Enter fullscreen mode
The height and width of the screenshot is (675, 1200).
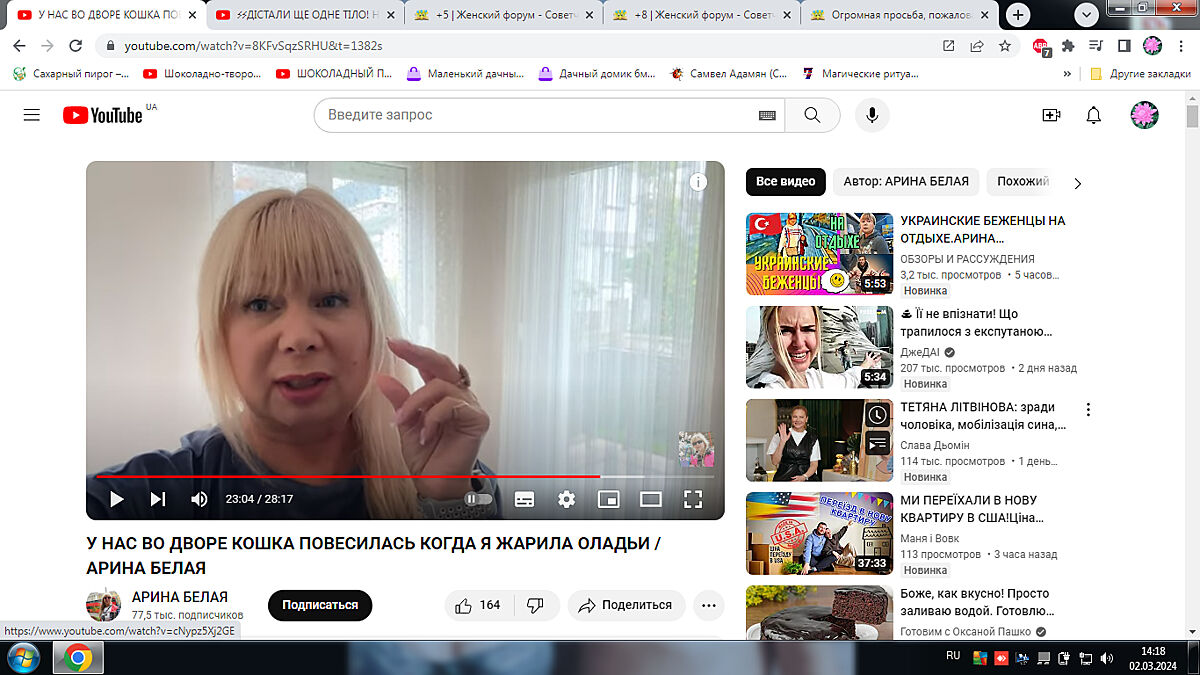pos(692,499)
